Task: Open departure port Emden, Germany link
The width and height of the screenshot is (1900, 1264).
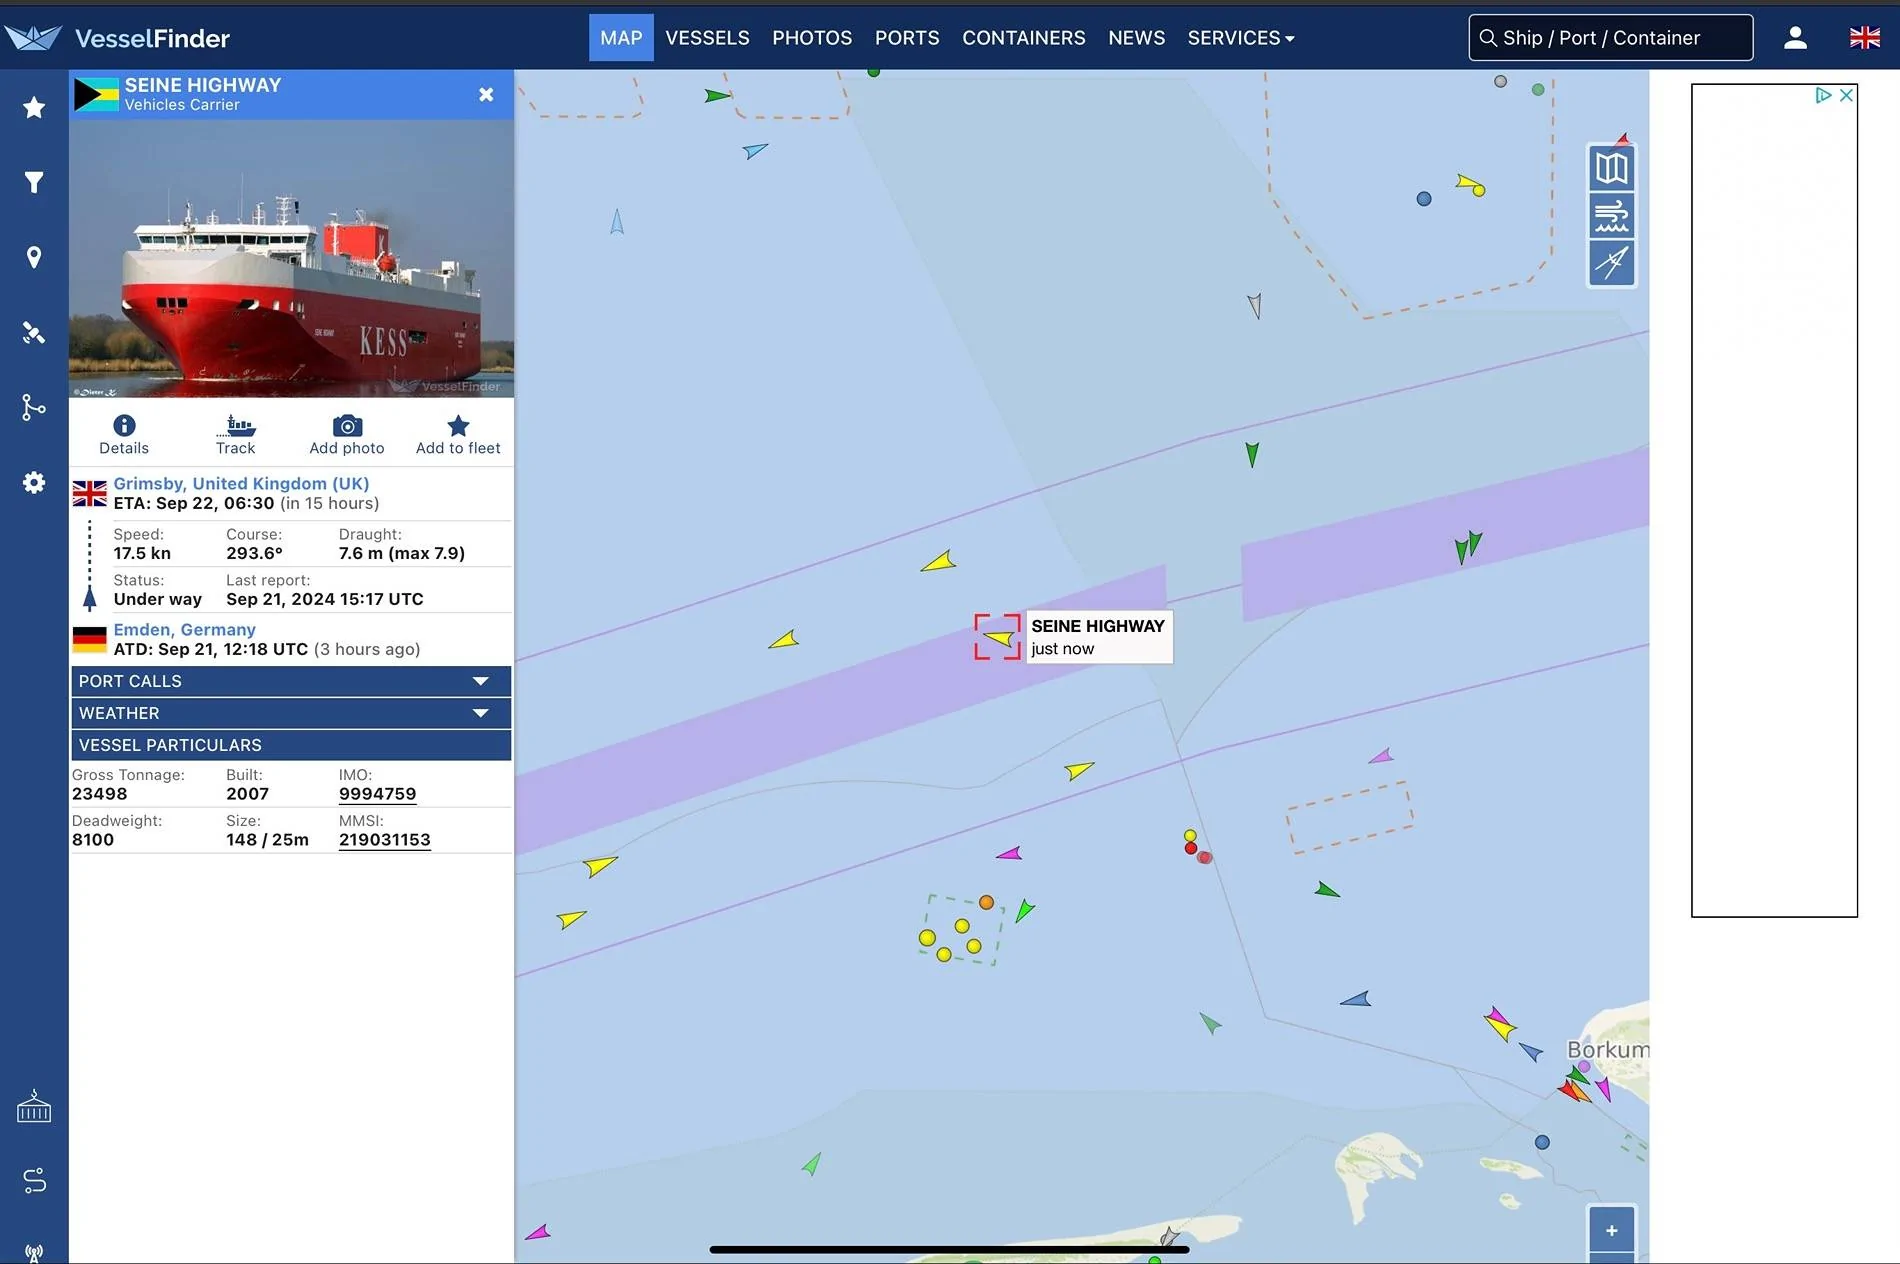Action: (x=185, y=630)
